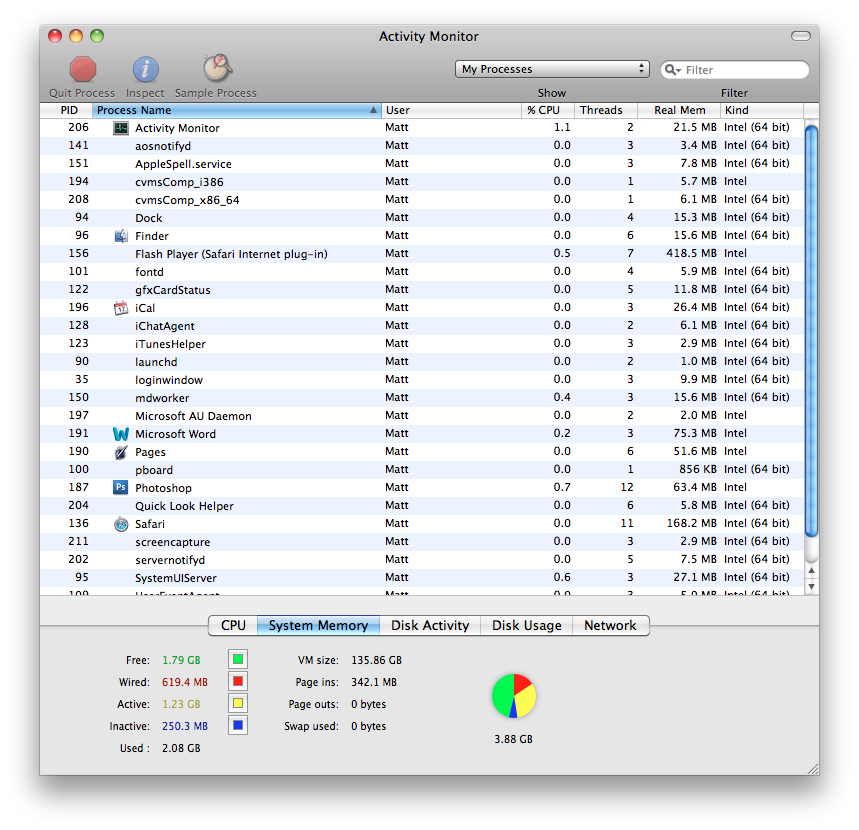
Task: Click the green Free memory color swatch
Action: point(238,659)
